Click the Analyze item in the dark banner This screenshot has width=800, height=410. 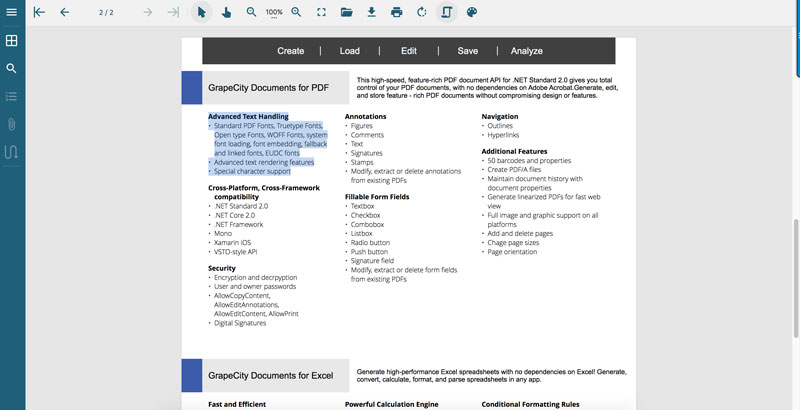coord(527,51)
